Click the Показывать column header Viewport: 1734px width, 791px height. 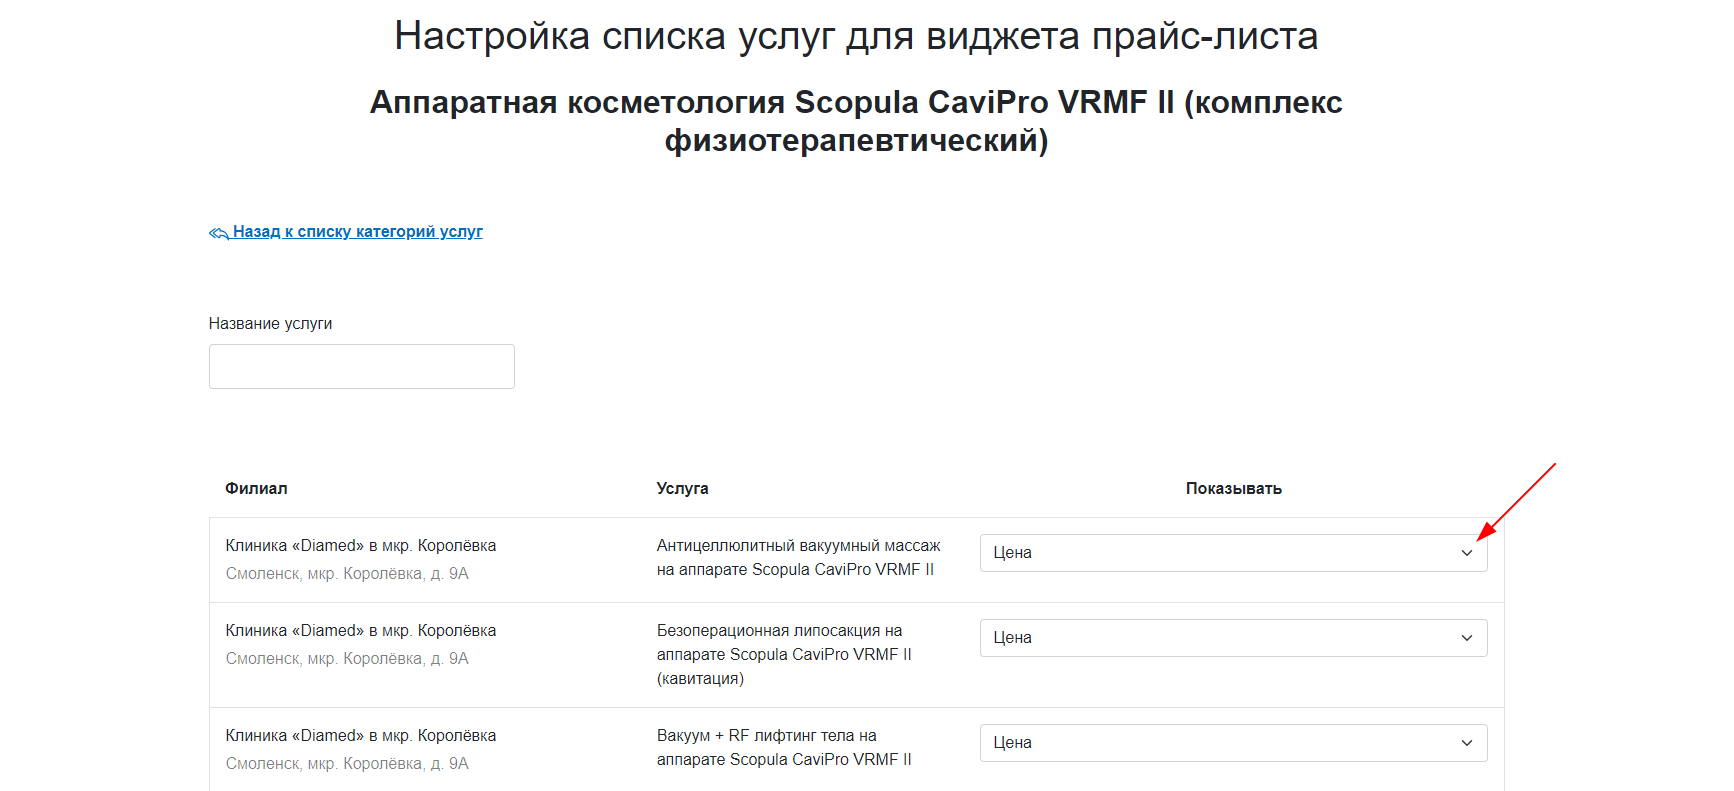[1234, 489]
